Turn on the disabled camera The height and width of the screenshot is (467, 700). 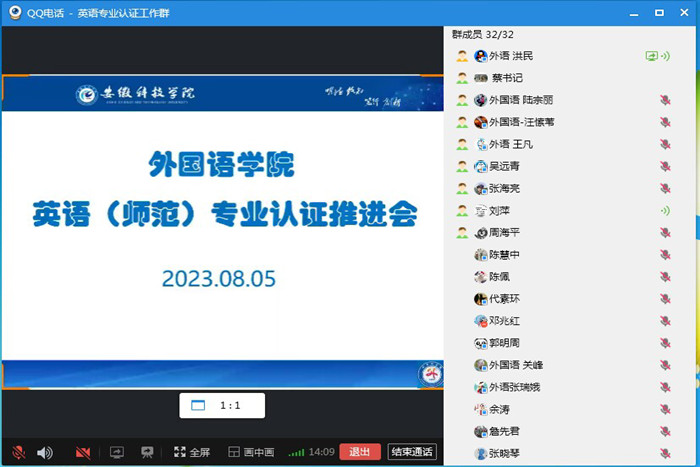point(83,452)
